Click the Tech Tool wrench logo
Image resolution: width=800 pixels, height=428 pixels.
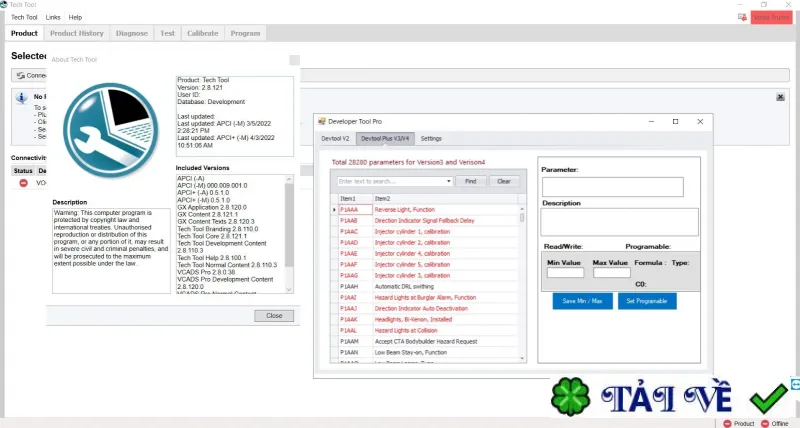pyautogui.click(x=111, y=131)
